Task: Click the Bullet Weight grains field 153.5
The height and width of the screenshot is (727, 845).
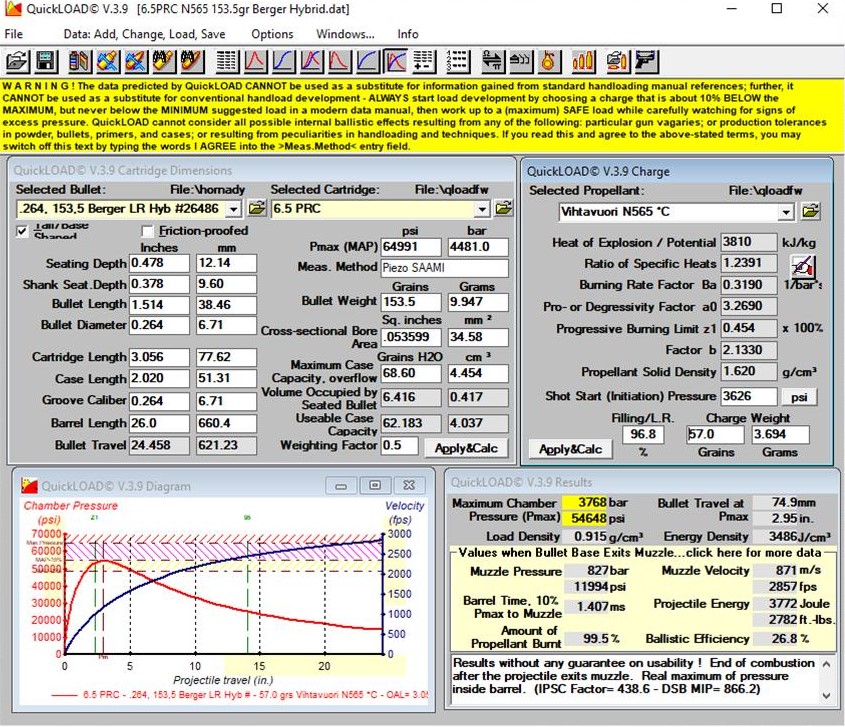Action: click(411, 302)
